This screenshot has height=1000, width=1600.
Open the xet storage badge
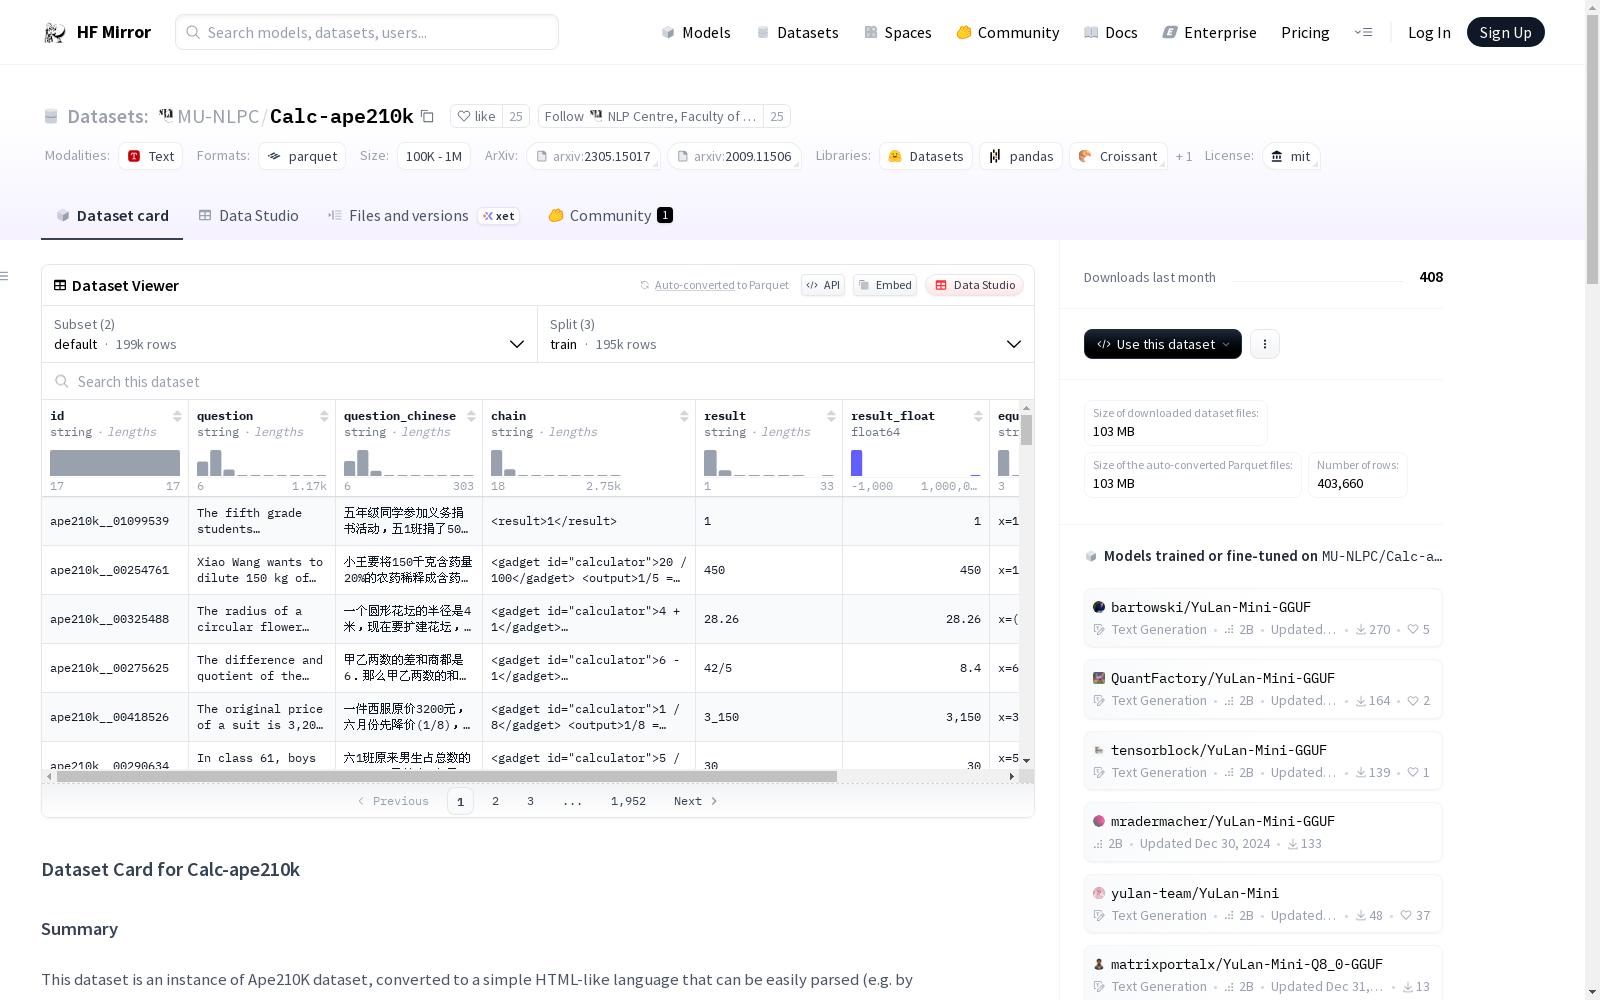click(499, 216)
